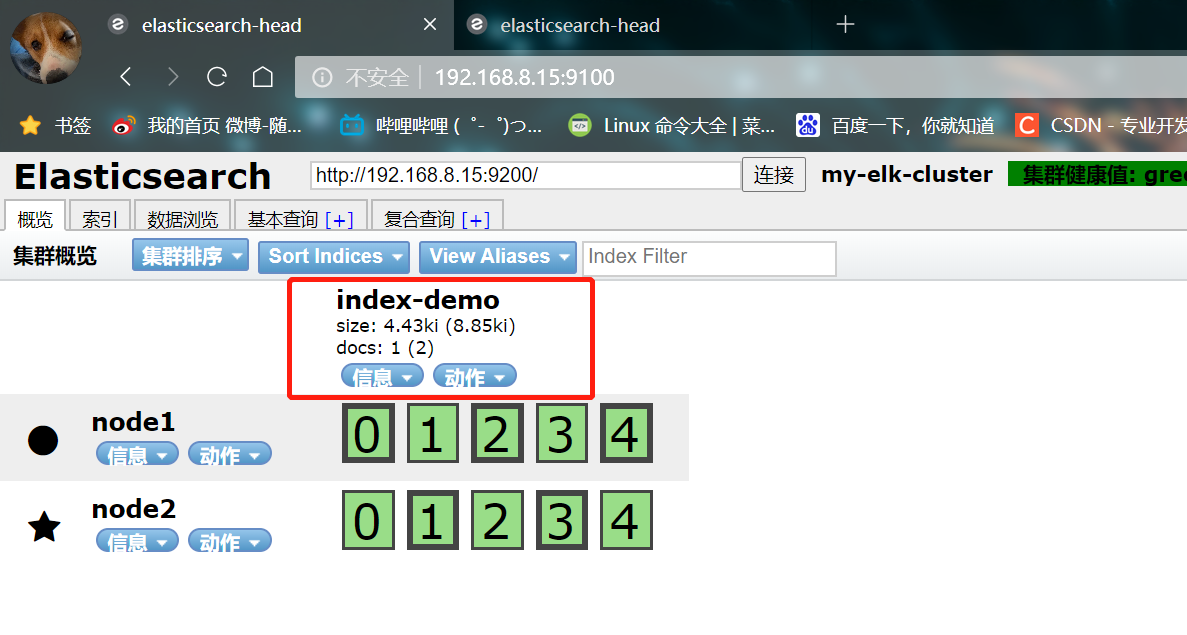
Task: Select the 复合查询 tab
Action: tap(419, 219)
